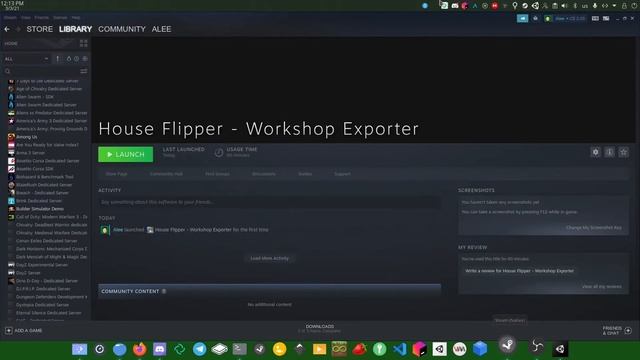Open the Discussions link
Screen dimensions: 640x360
click(264, 174)
